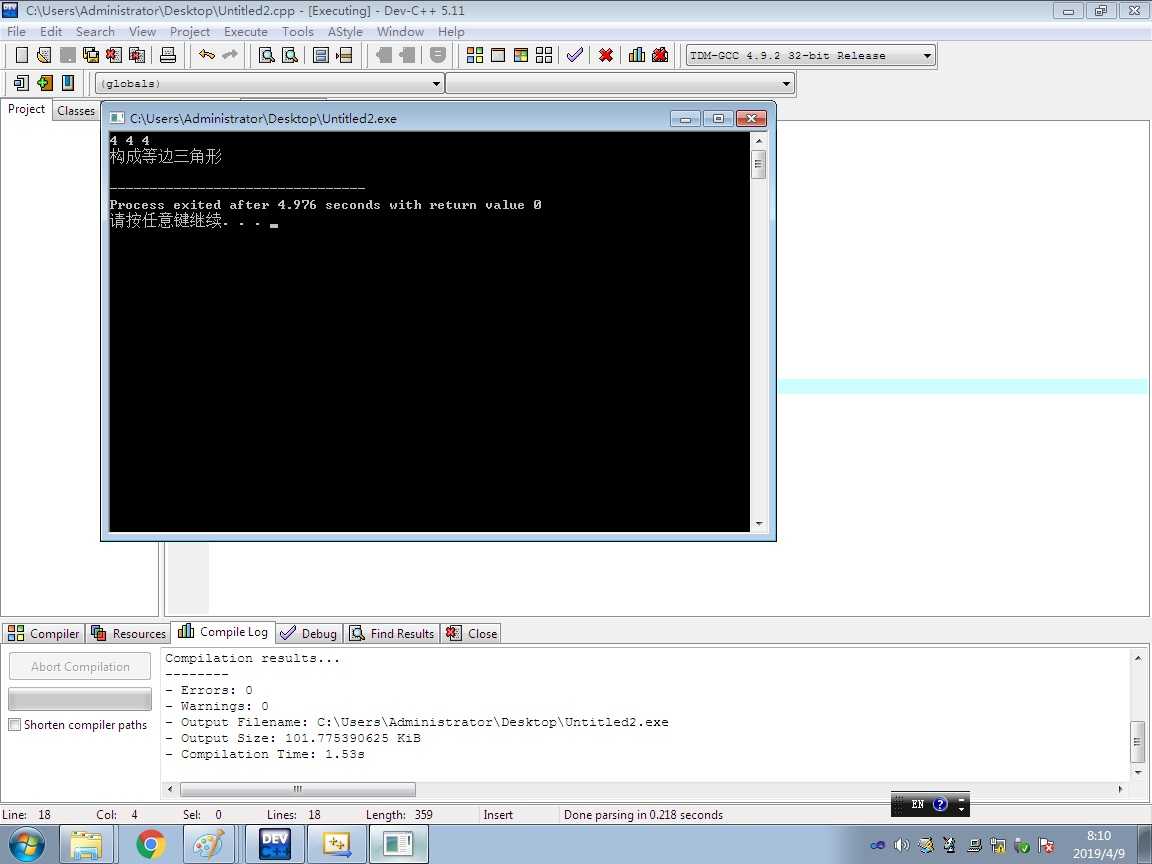Click the Compile & Run toolbar icon
Viewport: 1152px width, 864px height.
[x=521, y=55]
